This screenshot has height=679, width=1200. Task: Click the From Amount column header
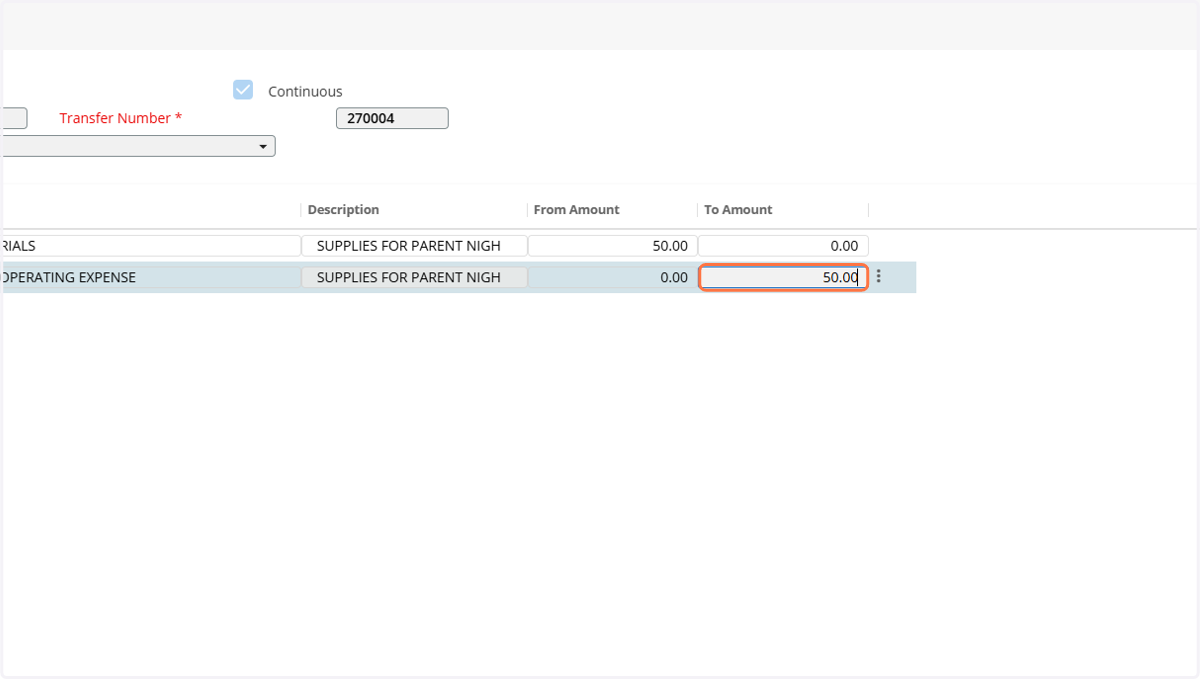pos(576,210)
